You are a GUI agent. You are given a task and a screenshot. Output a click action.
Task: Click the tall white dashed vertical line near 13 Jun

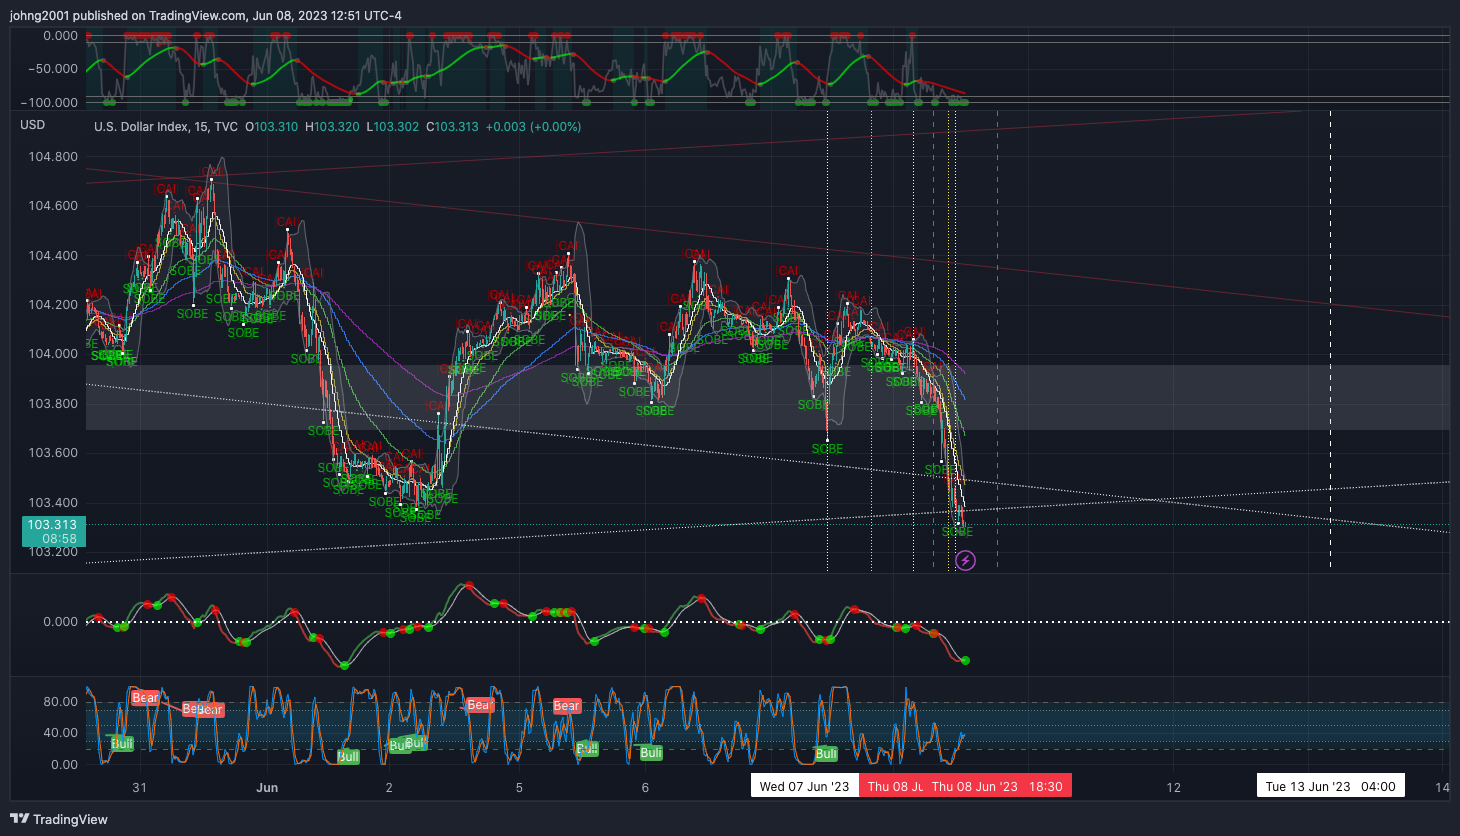coord(1330,339)
